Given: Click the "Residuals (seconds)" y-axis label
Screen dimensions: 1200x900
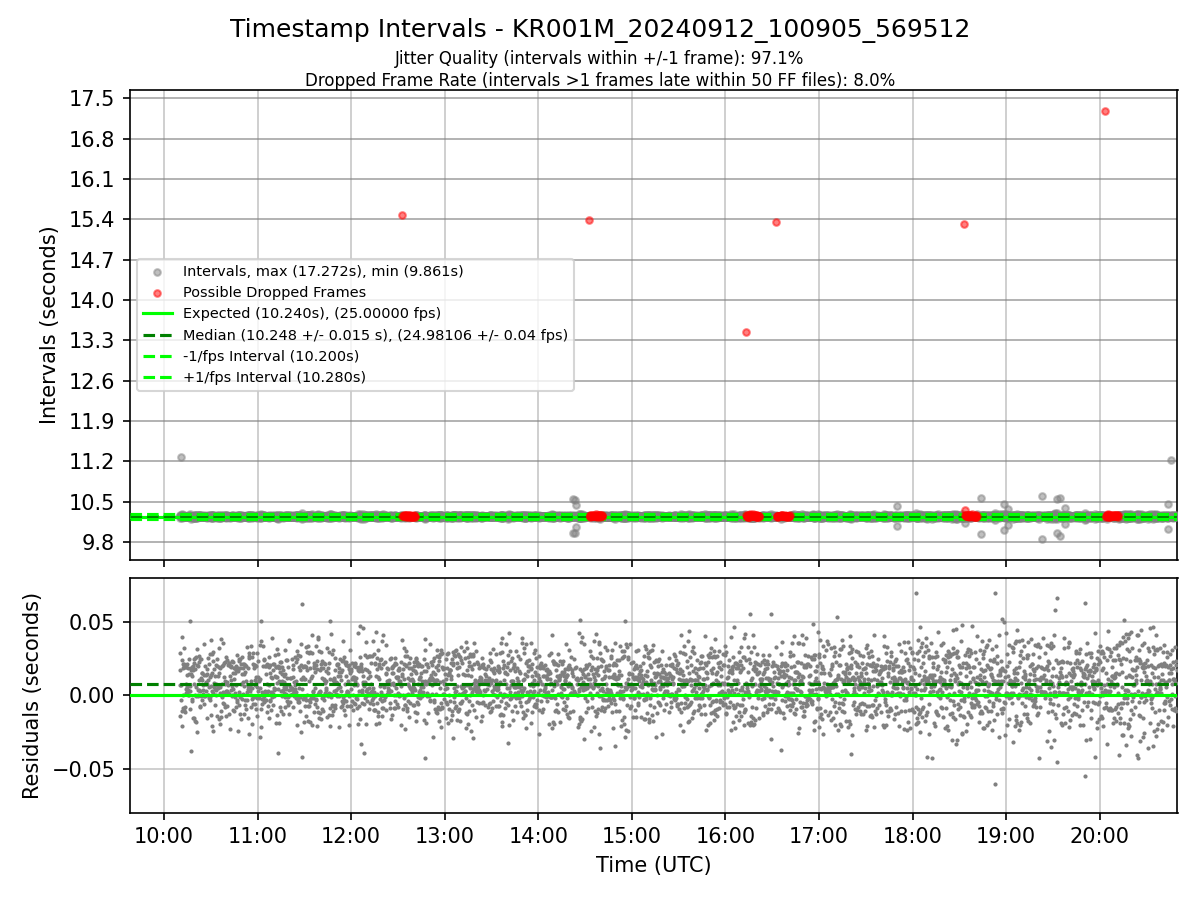Looking at the screenshot, I should pos(31,696).
